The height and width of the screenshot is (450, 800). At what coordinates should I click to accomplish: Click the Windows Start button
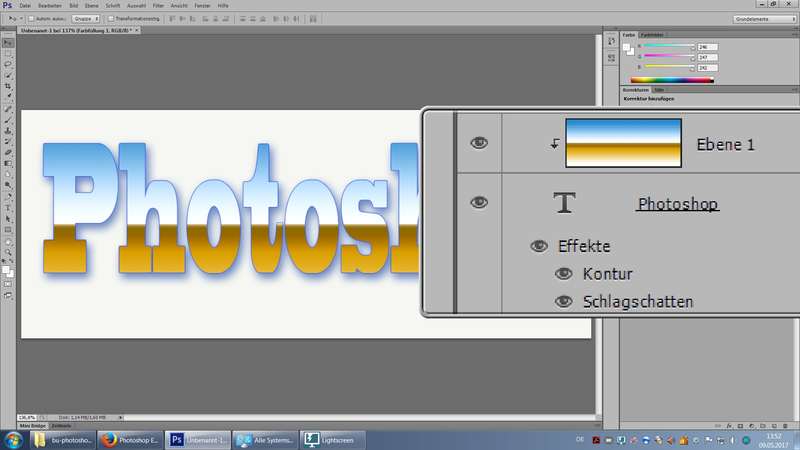[13, 440]
